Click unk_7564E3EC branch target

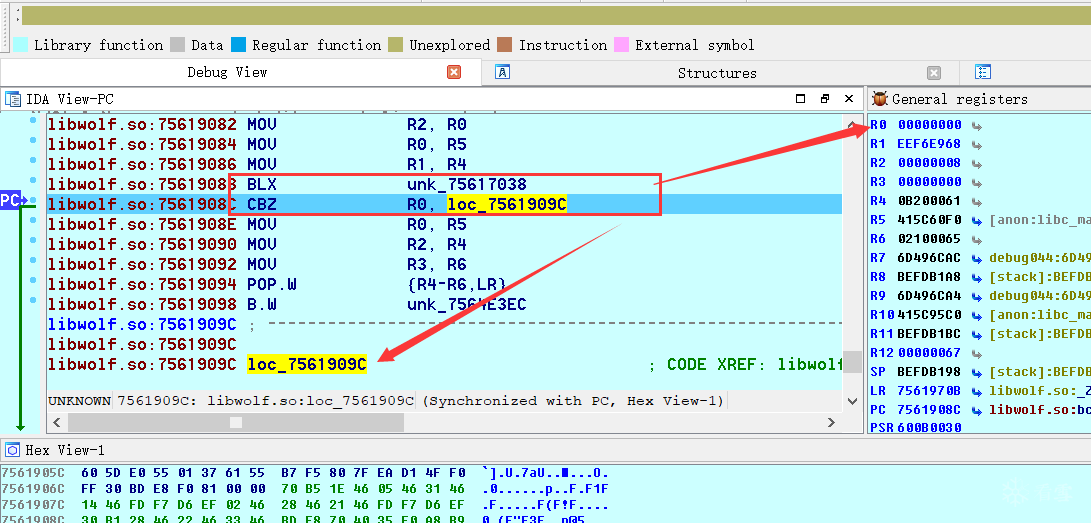click(x=467, y=305)
